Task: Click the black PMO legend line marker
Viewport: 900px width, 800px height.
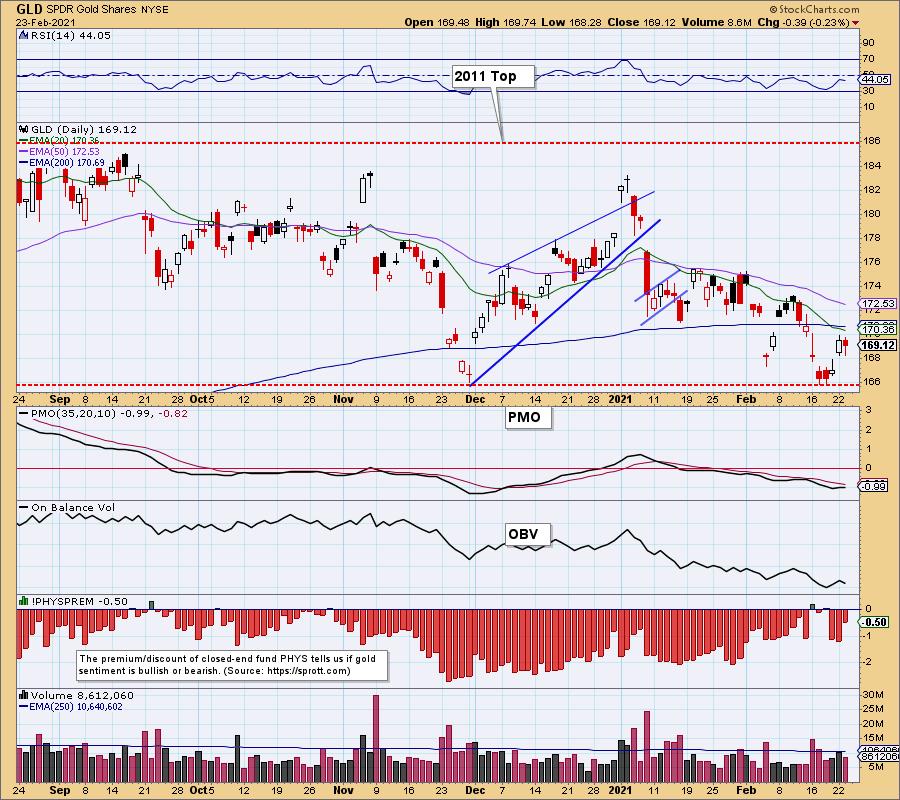Action: (24, 413)
